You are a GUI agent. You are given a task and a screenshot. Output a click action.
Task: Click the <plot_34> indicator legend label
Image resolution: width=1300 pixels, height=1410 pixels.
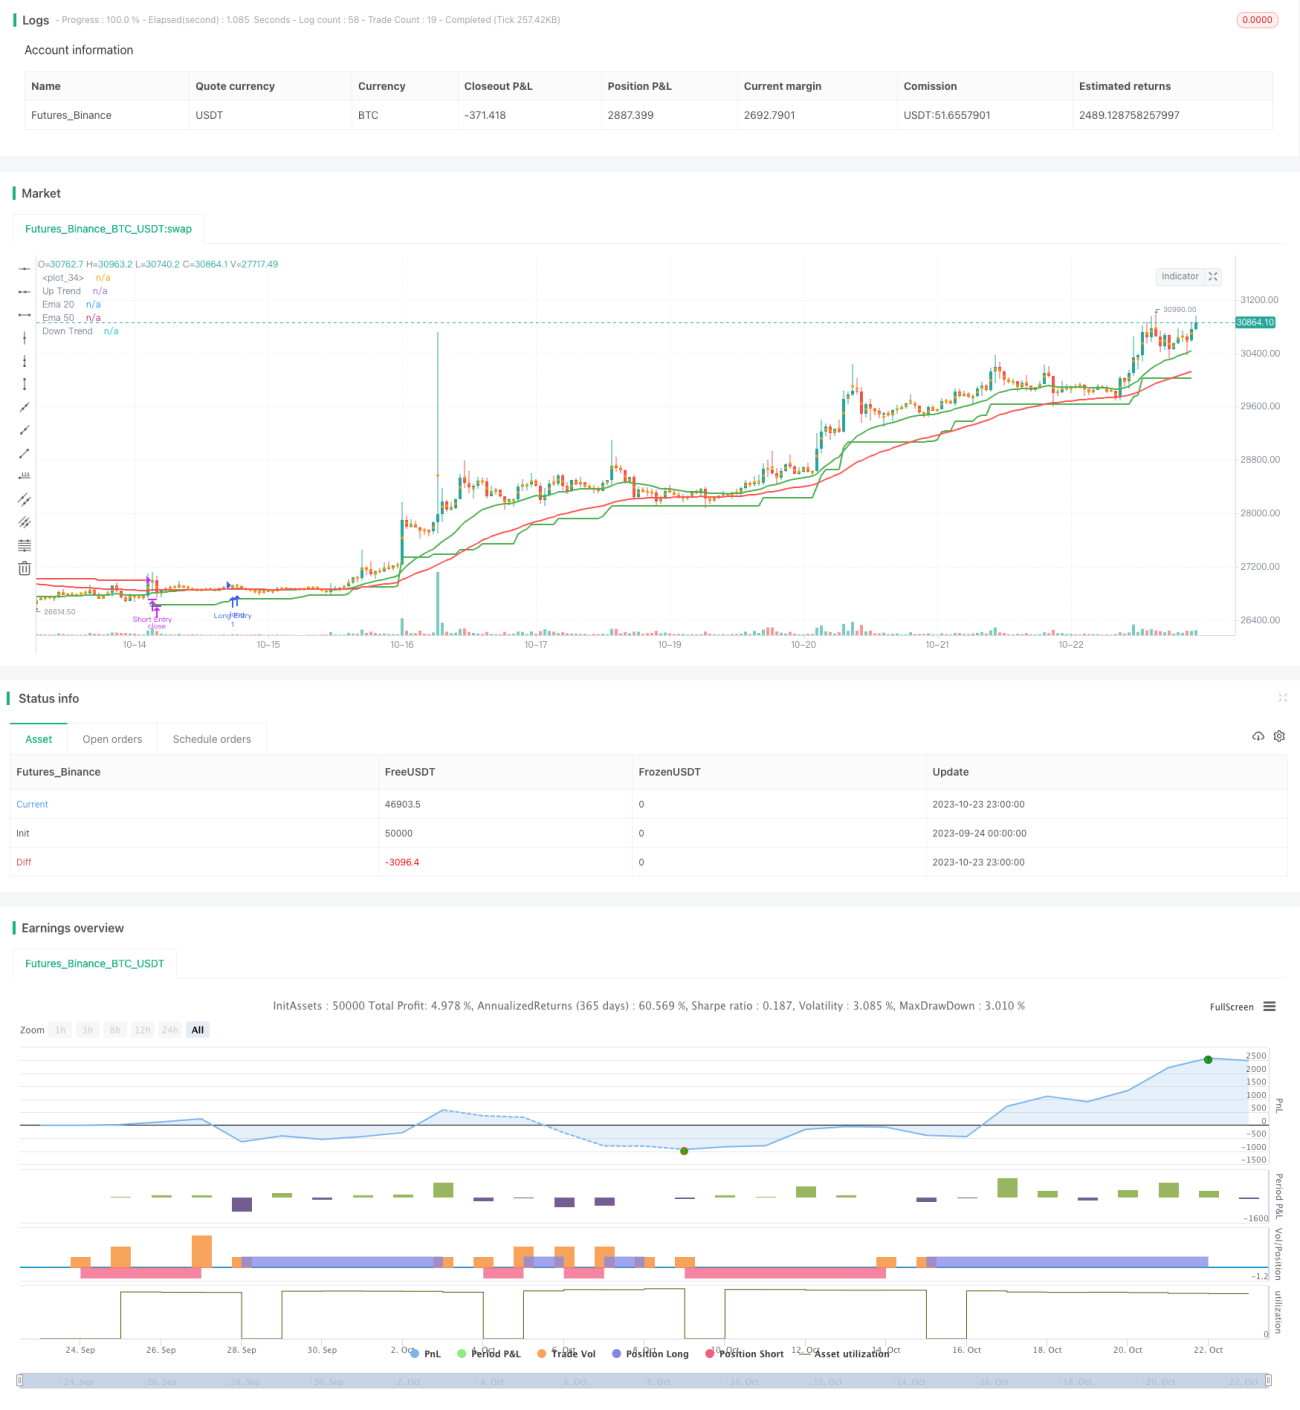click(x=63, y=278)
